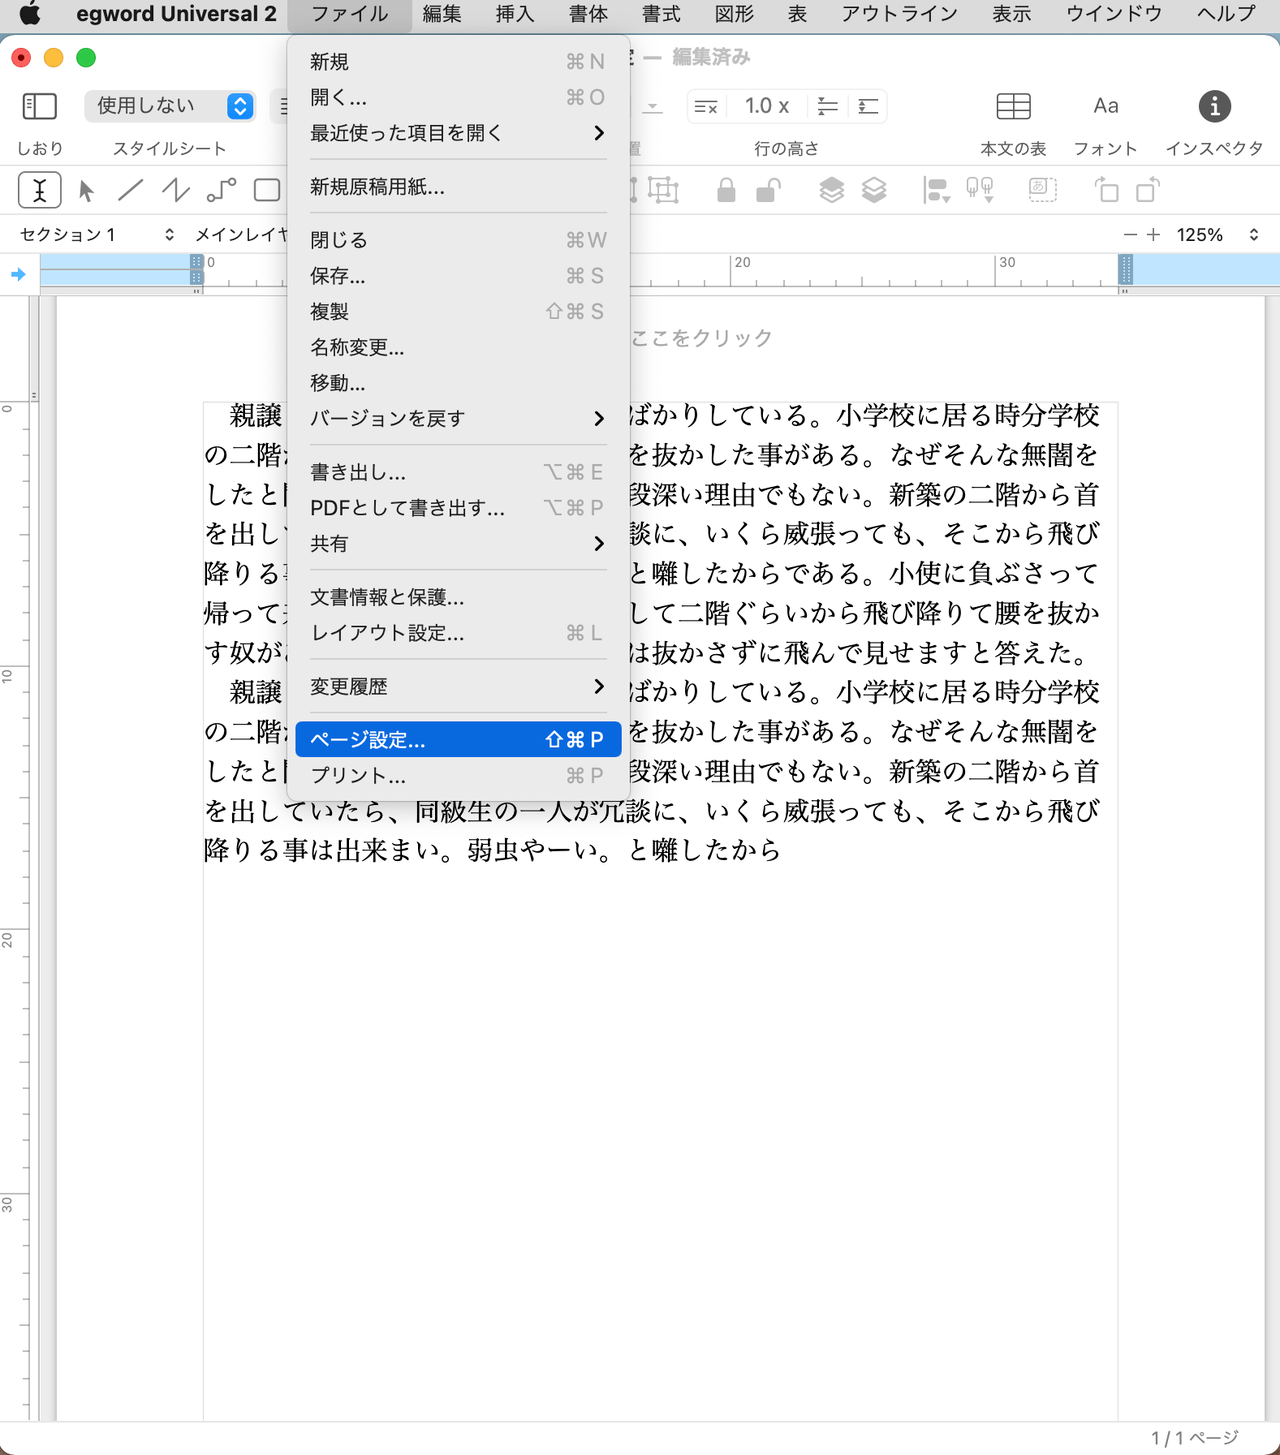1280x1455 pixels.
Task: Open the 本文の表 table tool
Action: (1013, 106)
